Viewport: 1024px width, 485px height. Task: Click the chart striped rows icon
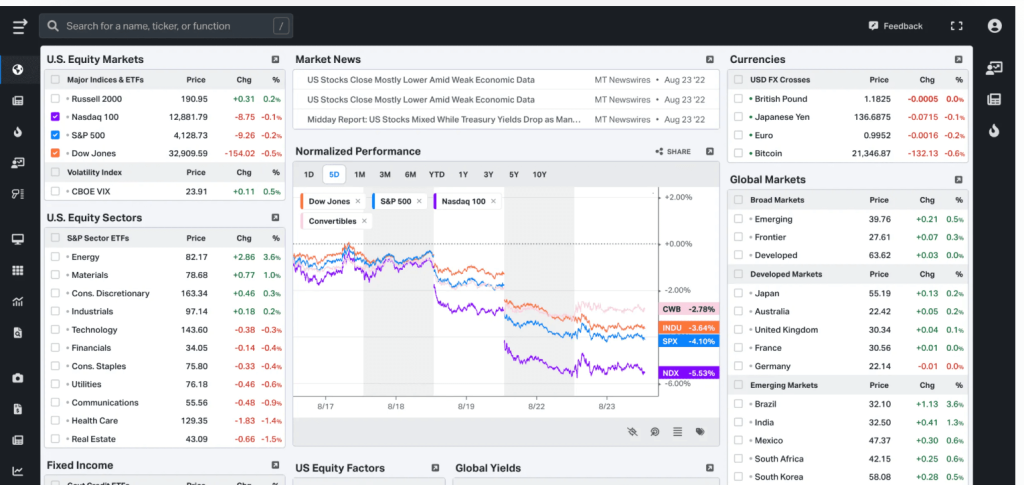[x=677, y=431]
